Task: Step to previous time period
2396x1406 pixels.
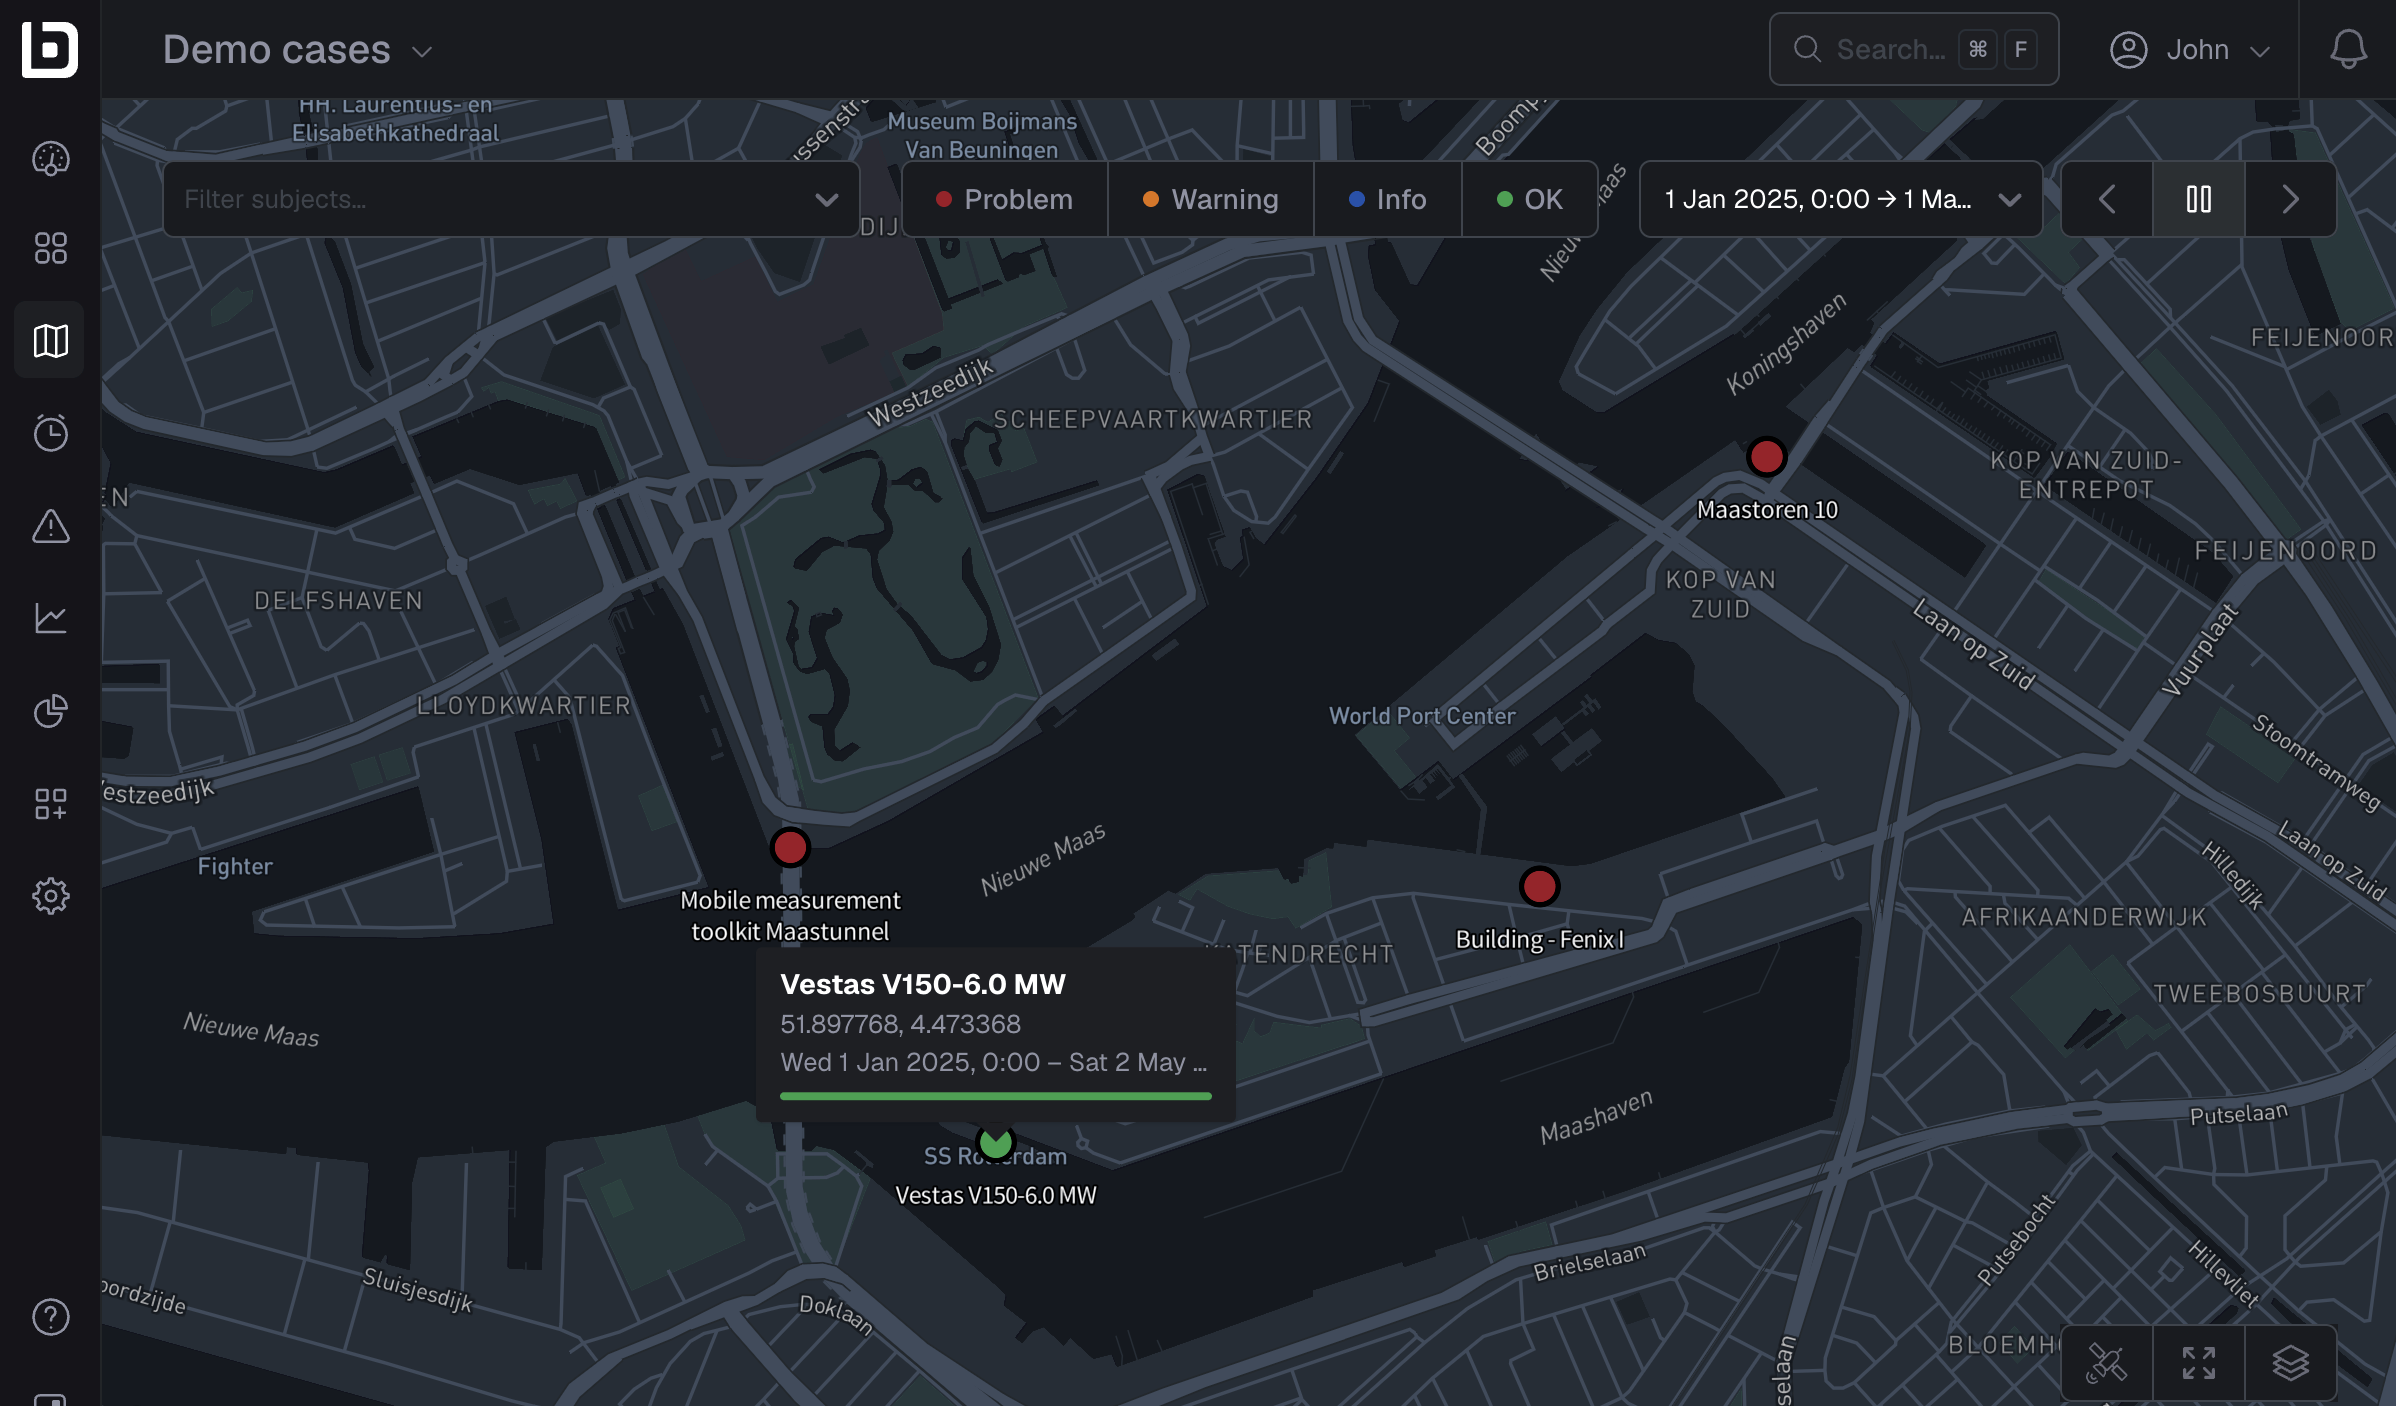Action: click(2107, 199)
